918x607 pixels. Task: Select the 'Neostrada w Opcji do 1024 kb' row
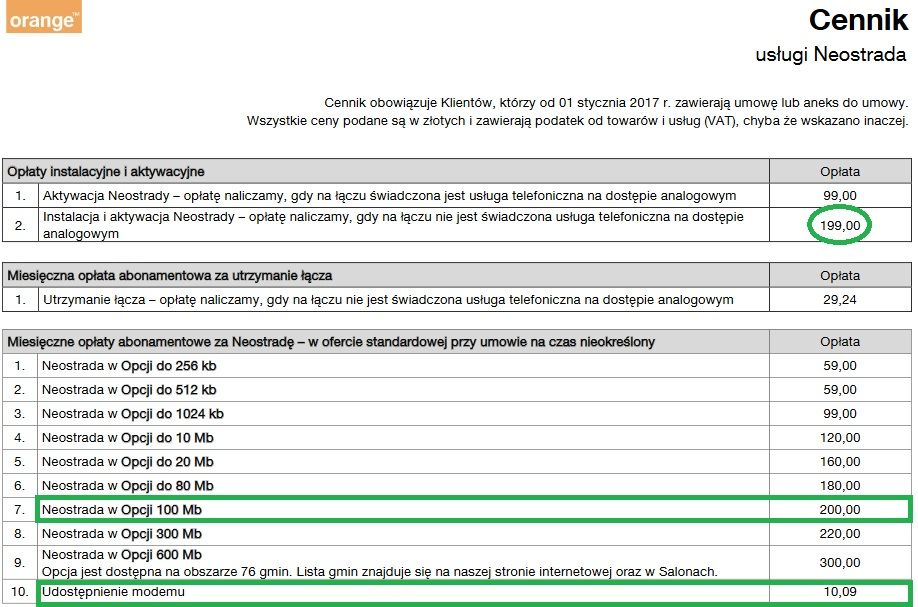(x=132, y=414)
